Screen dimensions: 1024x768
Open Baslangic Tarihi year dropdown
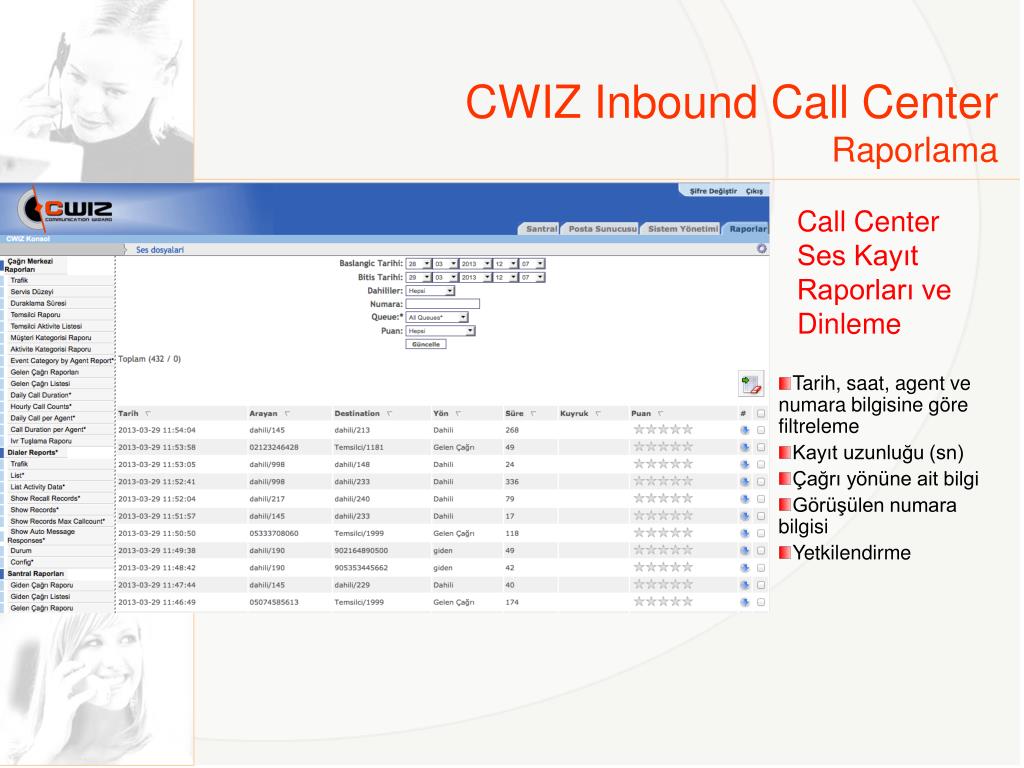[475, 264]
